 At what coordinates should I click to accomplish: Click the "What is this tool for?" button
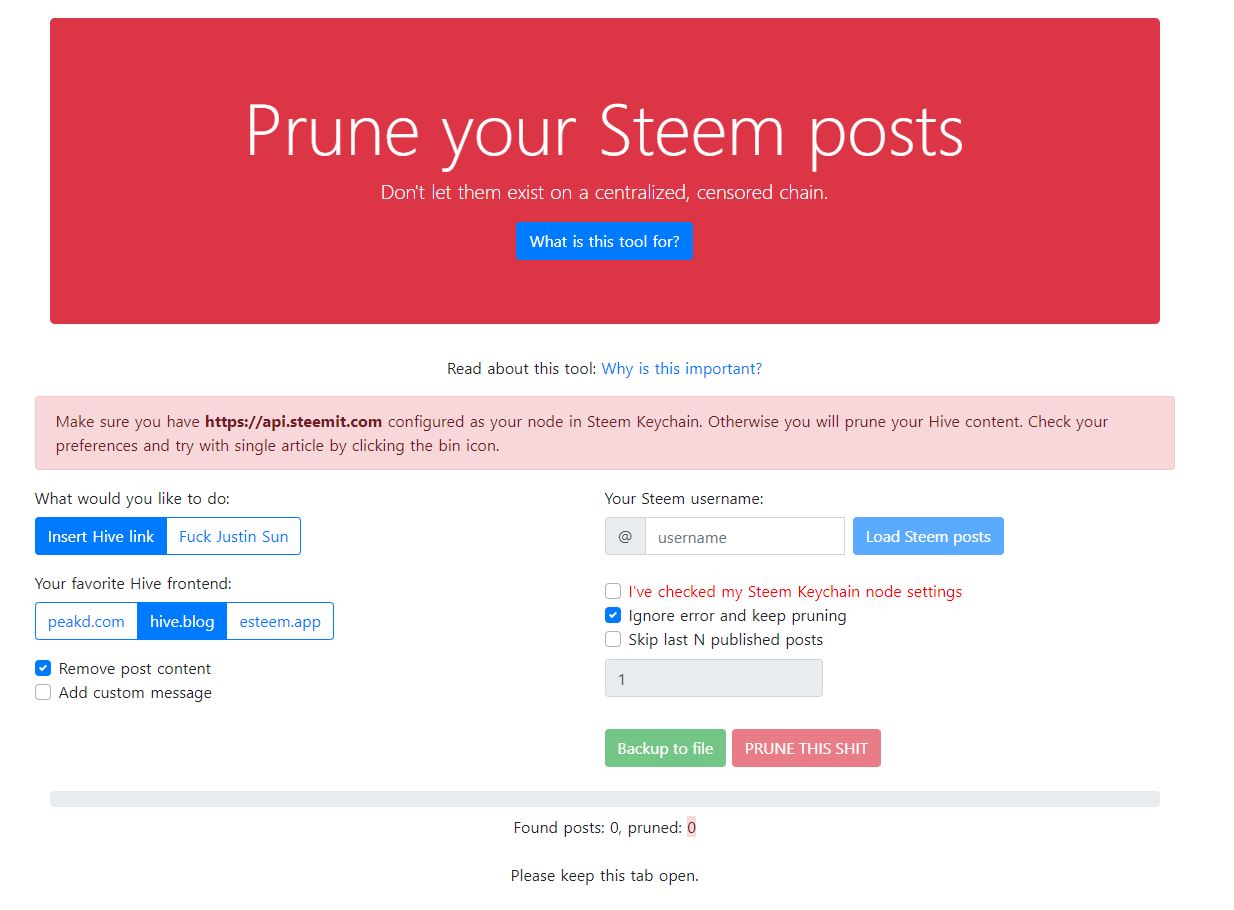tap(604, 241)
